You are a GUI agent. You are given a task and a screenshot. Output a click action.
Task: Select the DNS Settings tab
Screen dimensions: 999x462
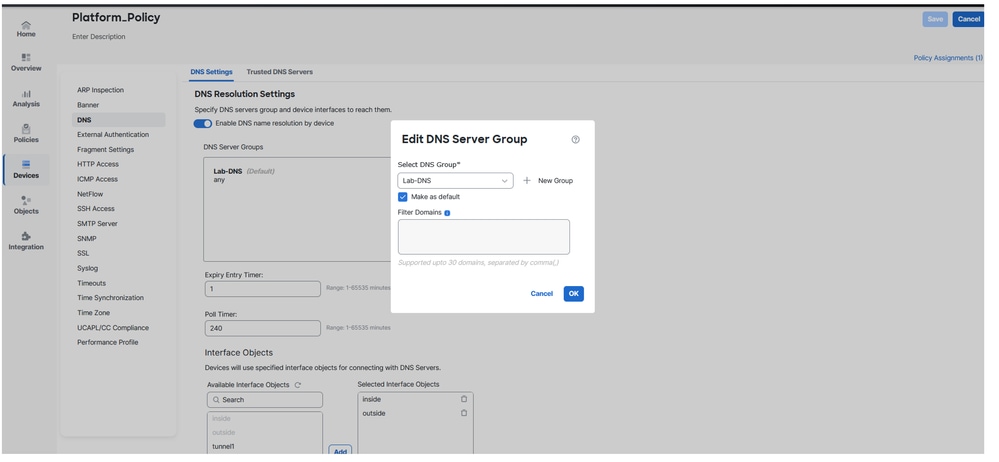[x=211, y=72]
